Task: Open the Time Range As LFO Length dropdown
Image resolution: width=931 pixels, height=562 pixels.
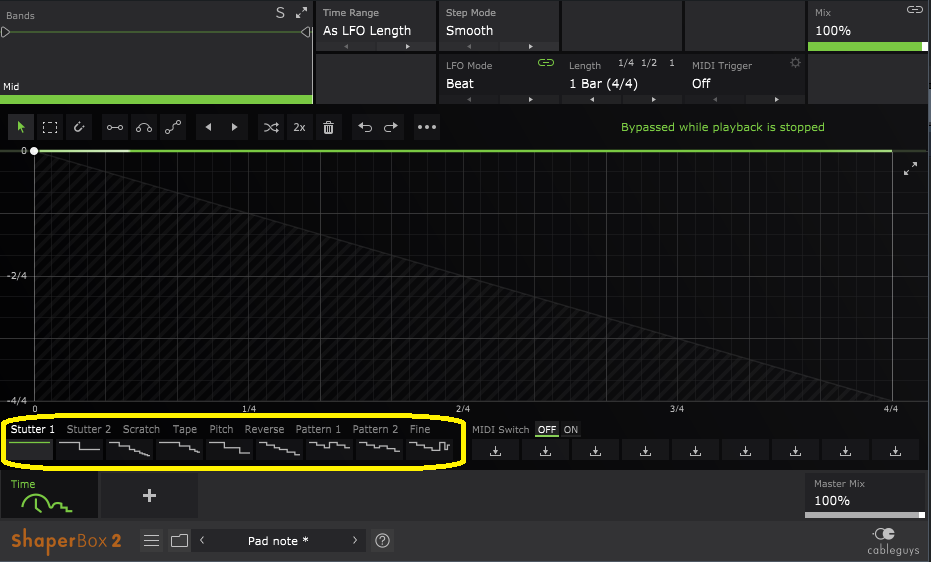Action: tap(367, 31)
